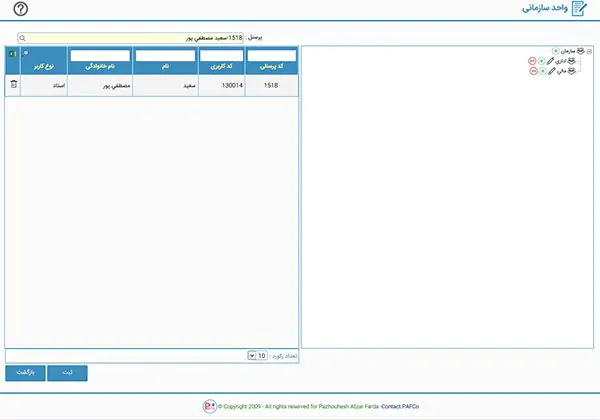Open the Contact PAFCo link
Viewport: 600px width, 420px height.
[400, 406]
